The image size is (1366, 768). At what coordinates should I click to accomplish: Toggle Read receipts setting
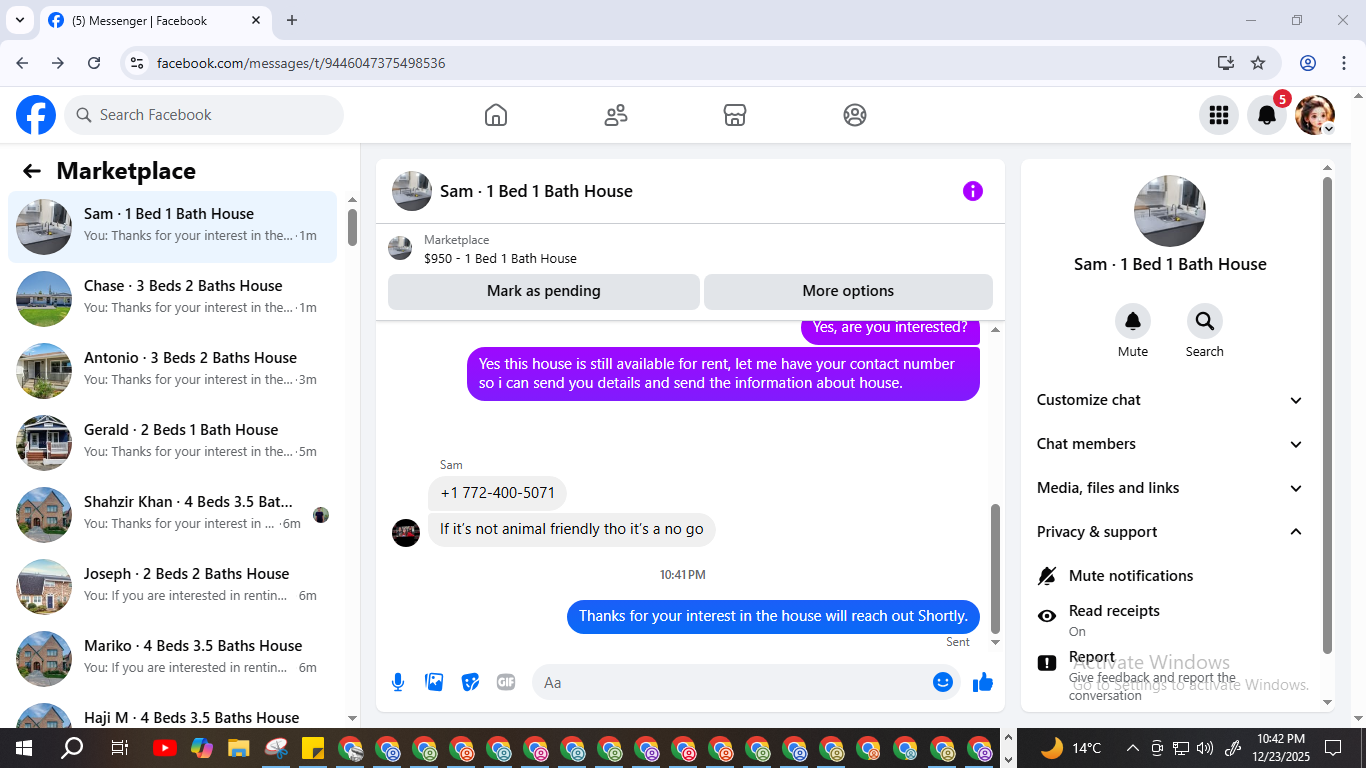point(1170,620)
